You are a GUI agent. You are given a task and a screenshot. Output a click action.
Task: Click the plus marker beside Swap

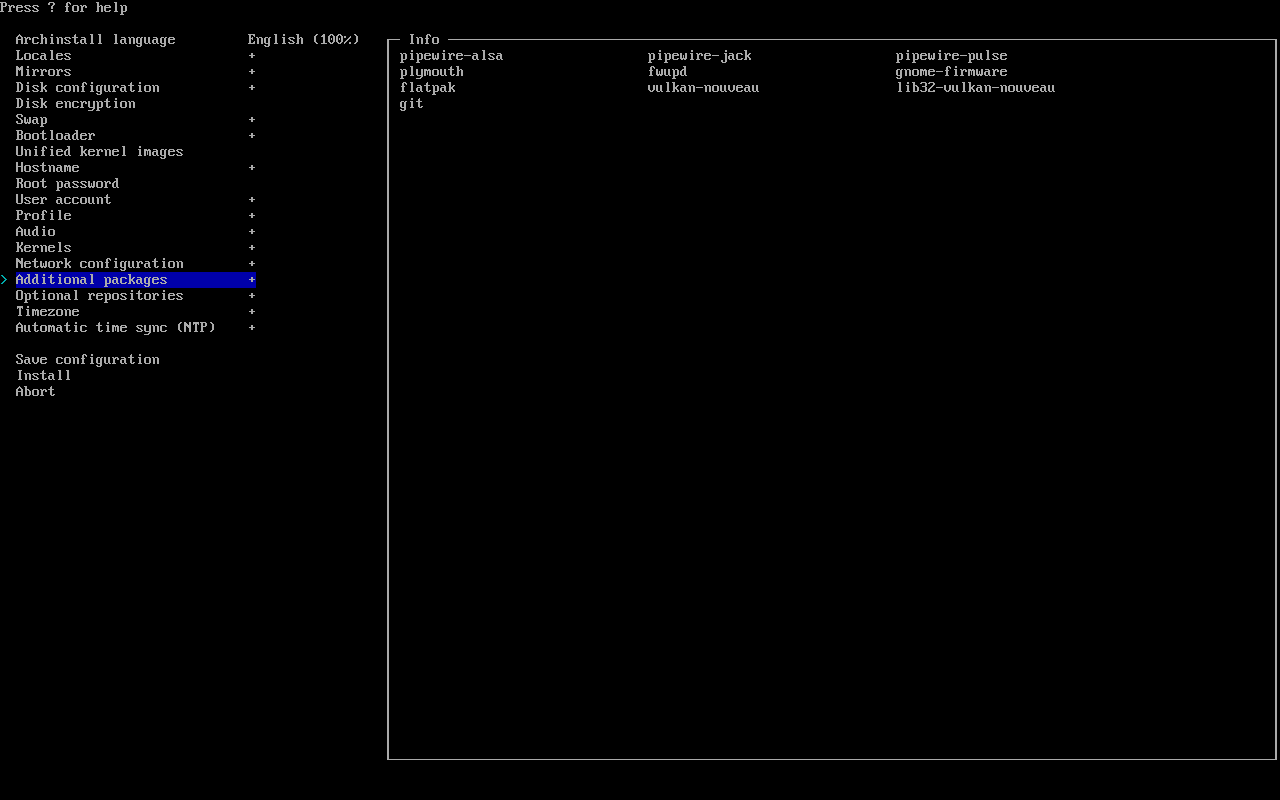tap(252, 120)
